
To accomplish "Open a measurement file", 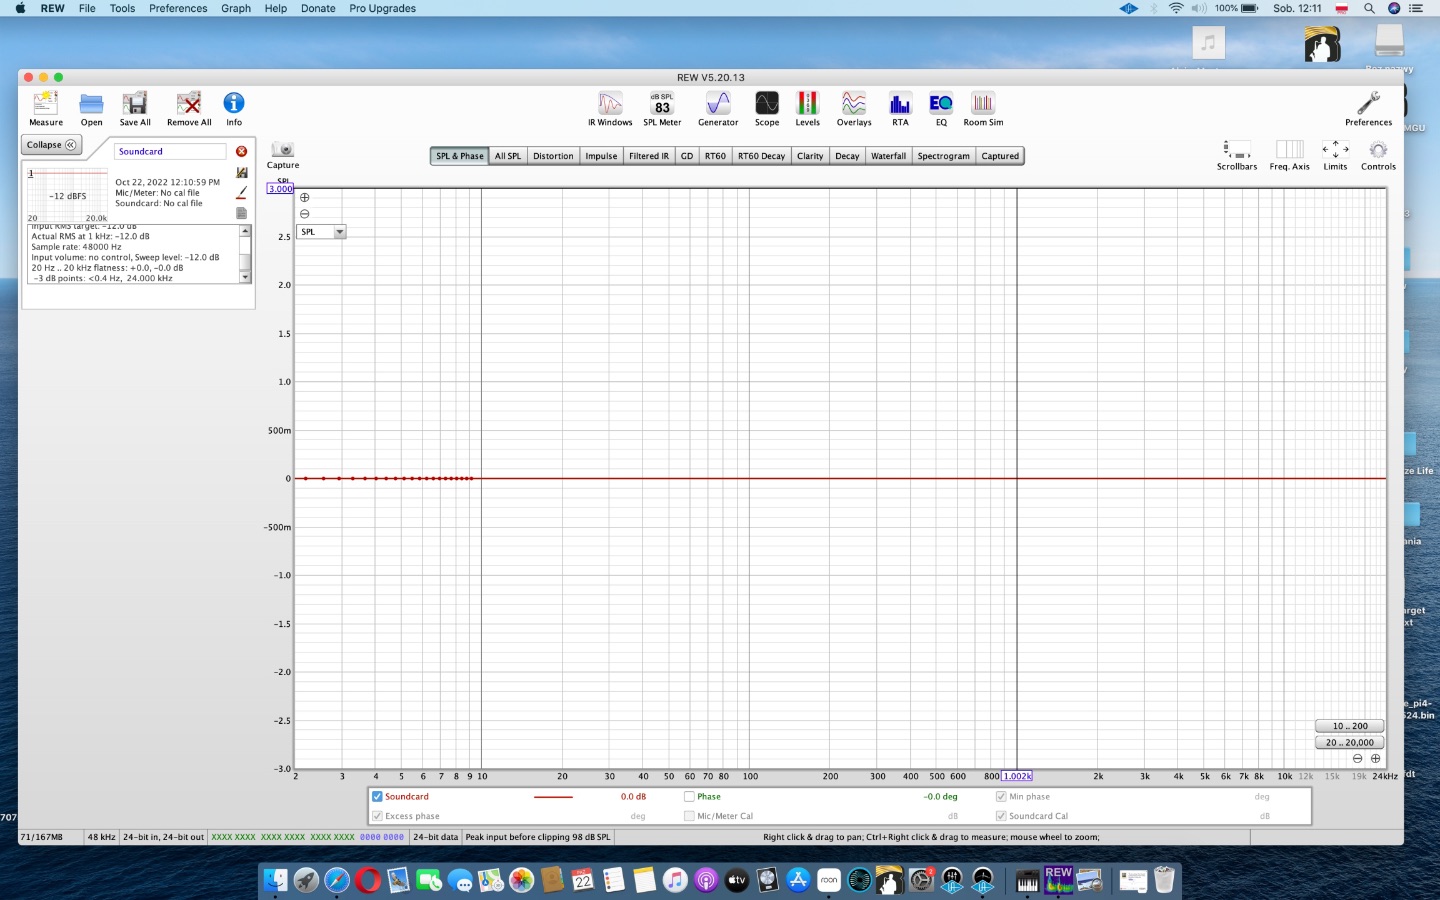I will (91, 108).
